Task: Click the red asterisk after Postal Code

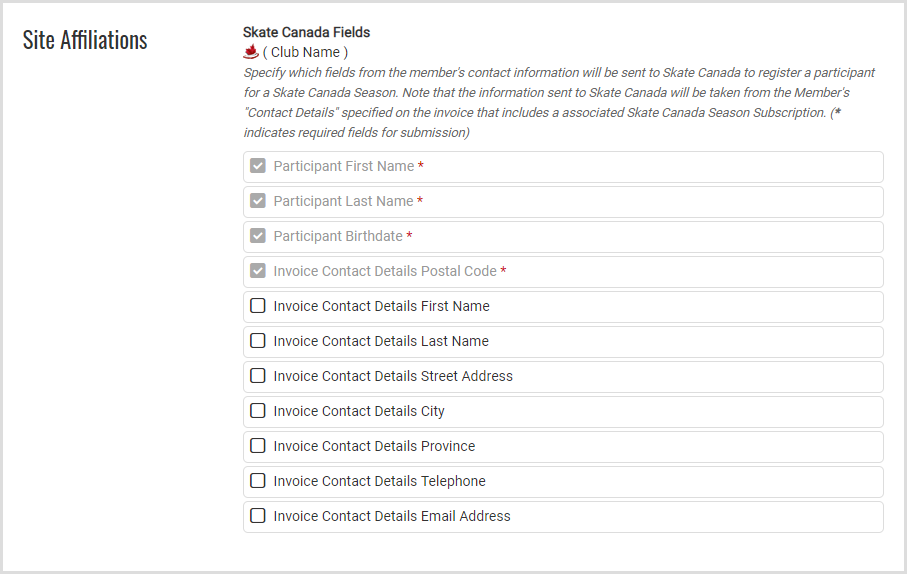Action: pyautogui.click(x=503, y=272)
